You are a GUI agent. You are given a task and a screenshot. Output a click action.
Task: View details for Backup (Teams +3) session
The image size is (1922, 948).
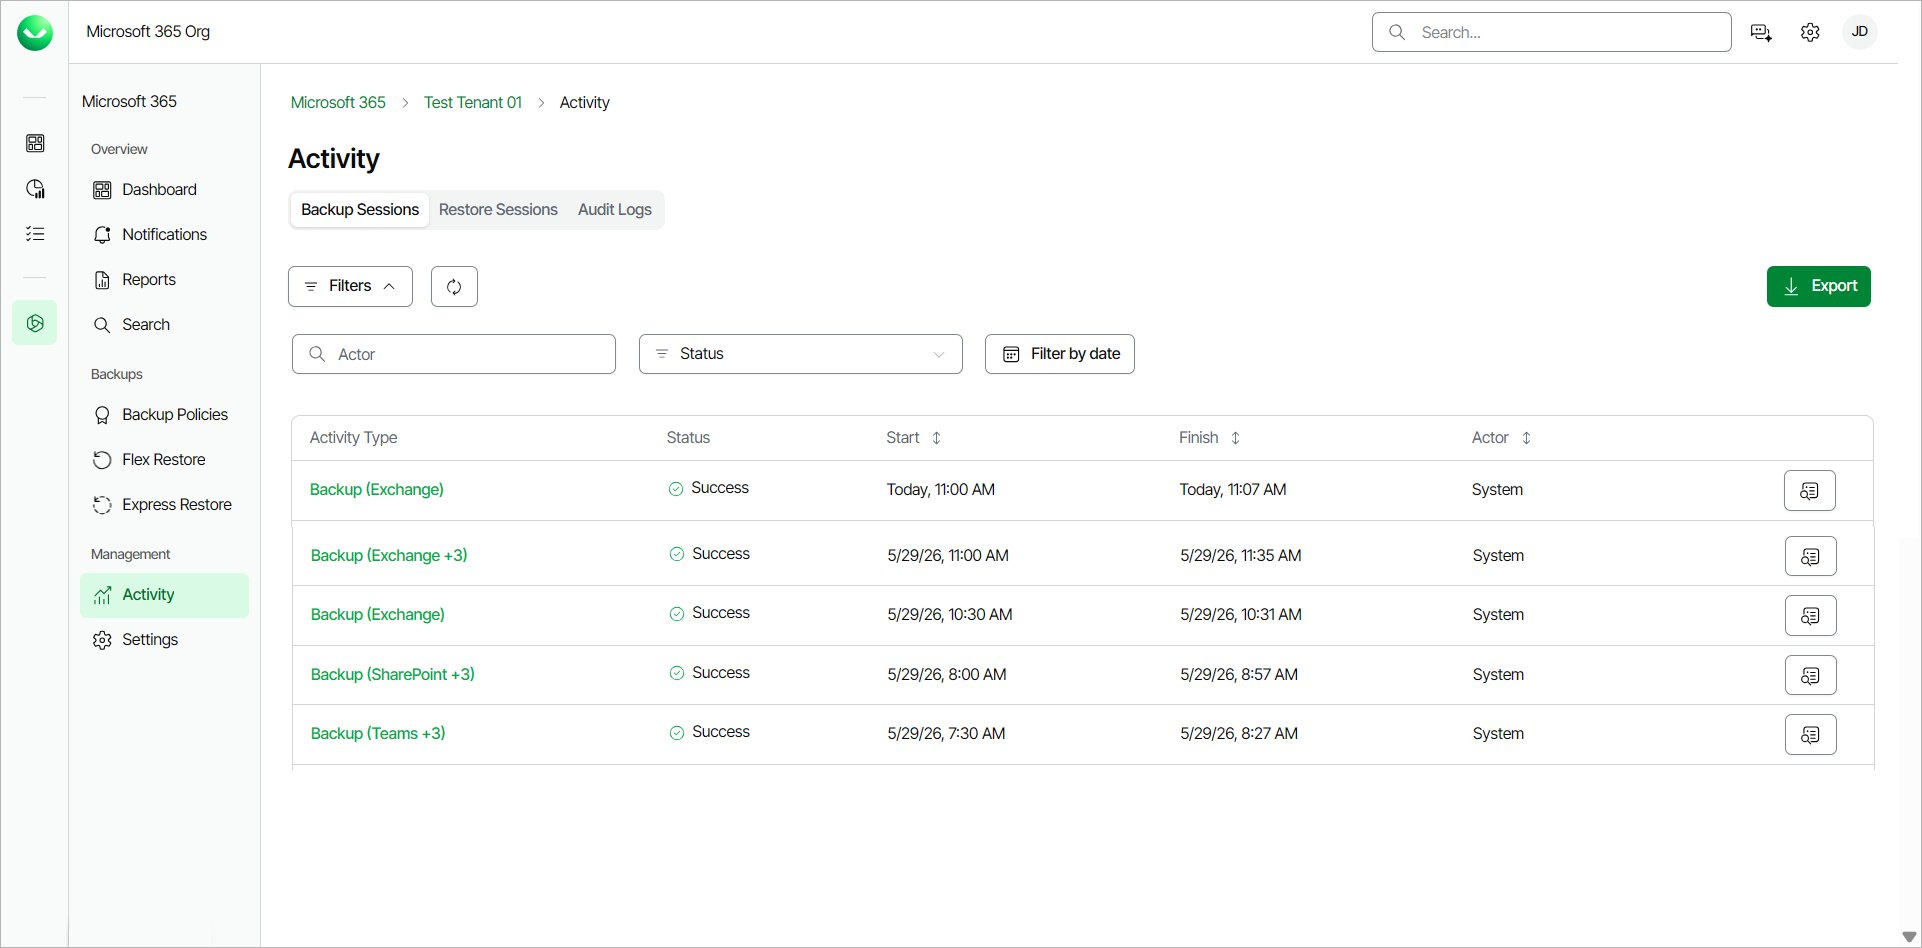click(x=1811, y=734)
